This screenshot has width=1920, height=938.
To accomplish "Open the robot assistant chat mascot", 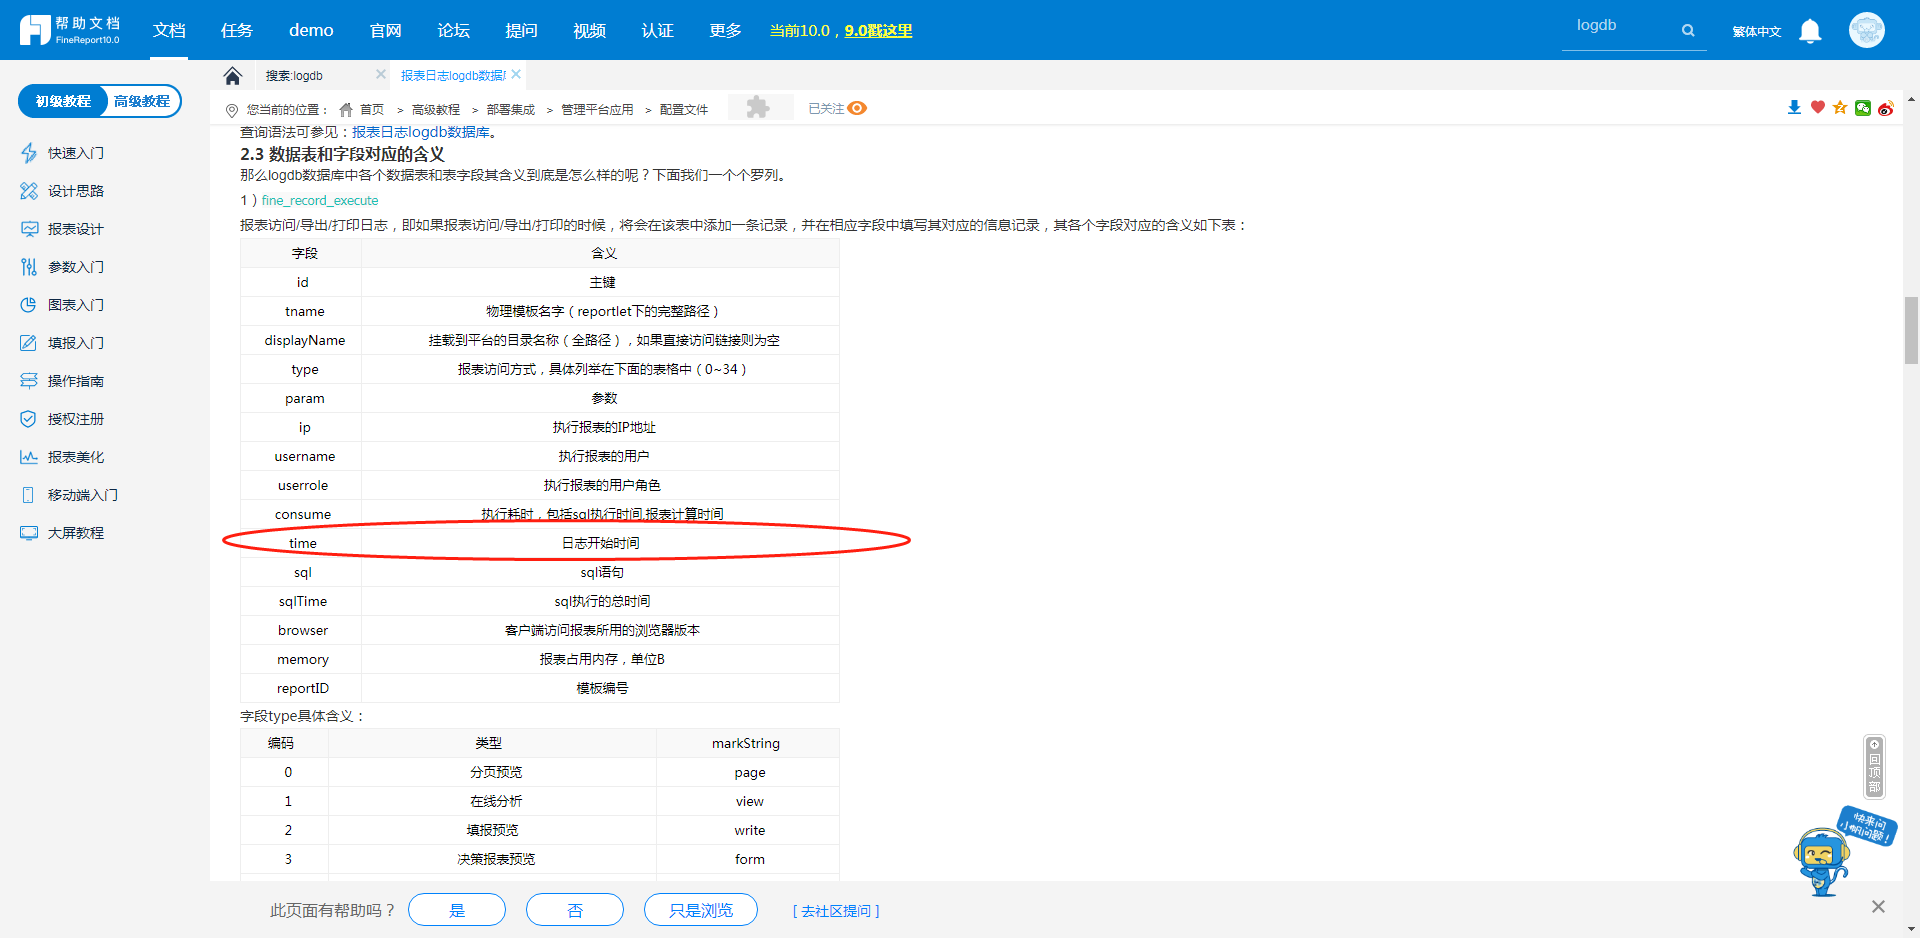I will click(x=1822, y=860).
